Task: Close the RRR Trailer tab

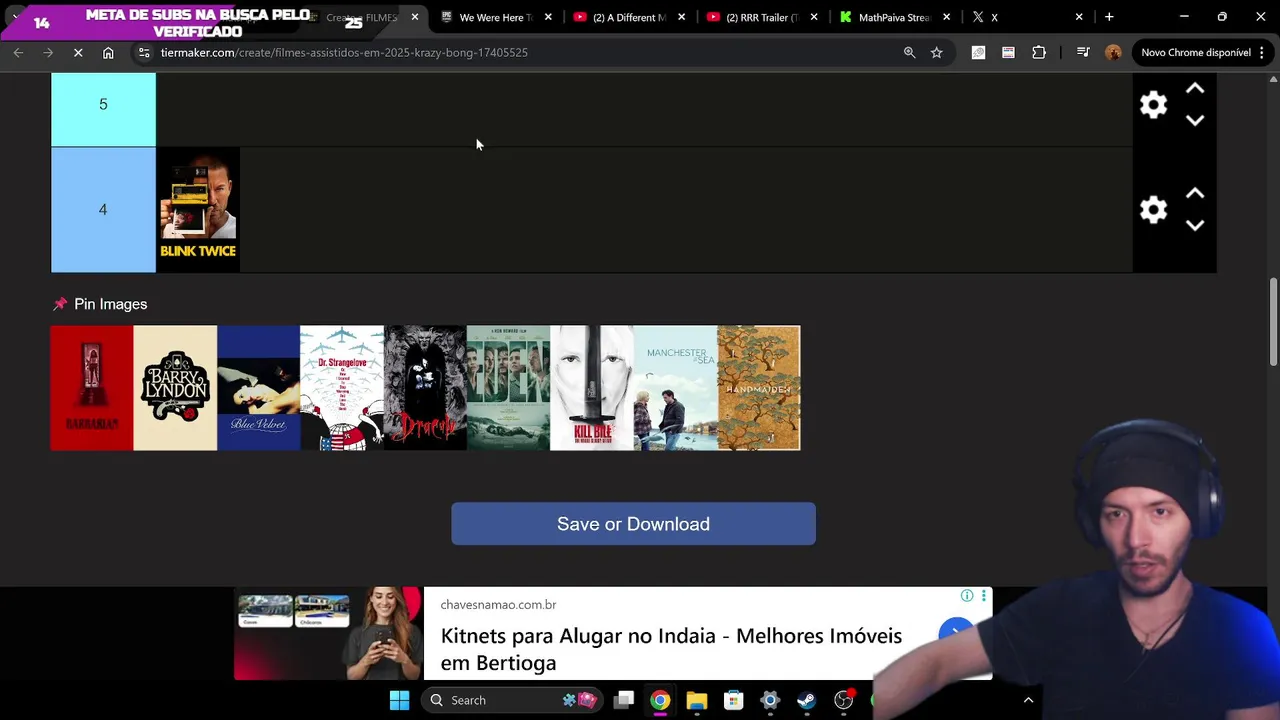Action: point(814,17)
